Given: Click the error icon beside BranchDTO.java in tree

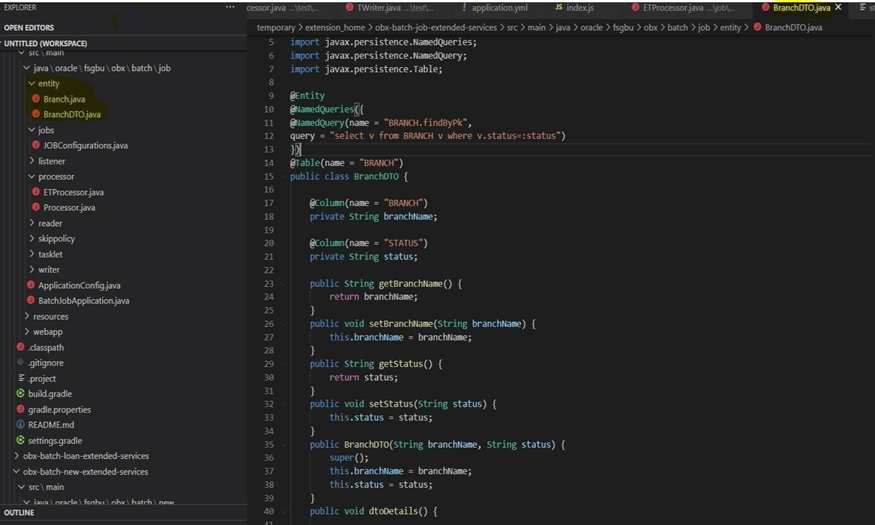Looking at the screenshot, I should click(x=36, y=114).
